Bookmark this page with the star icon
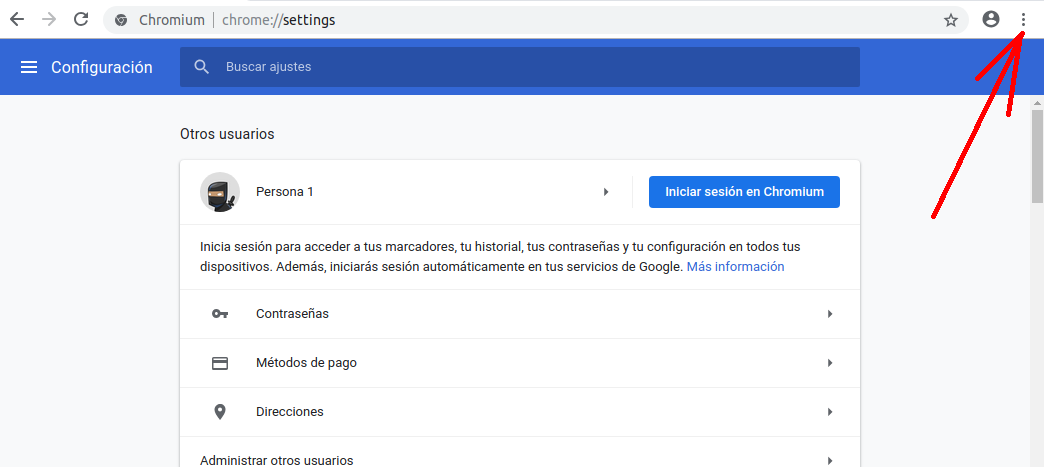This screenshot has height=467, width=1044. [x=950, y=20]
